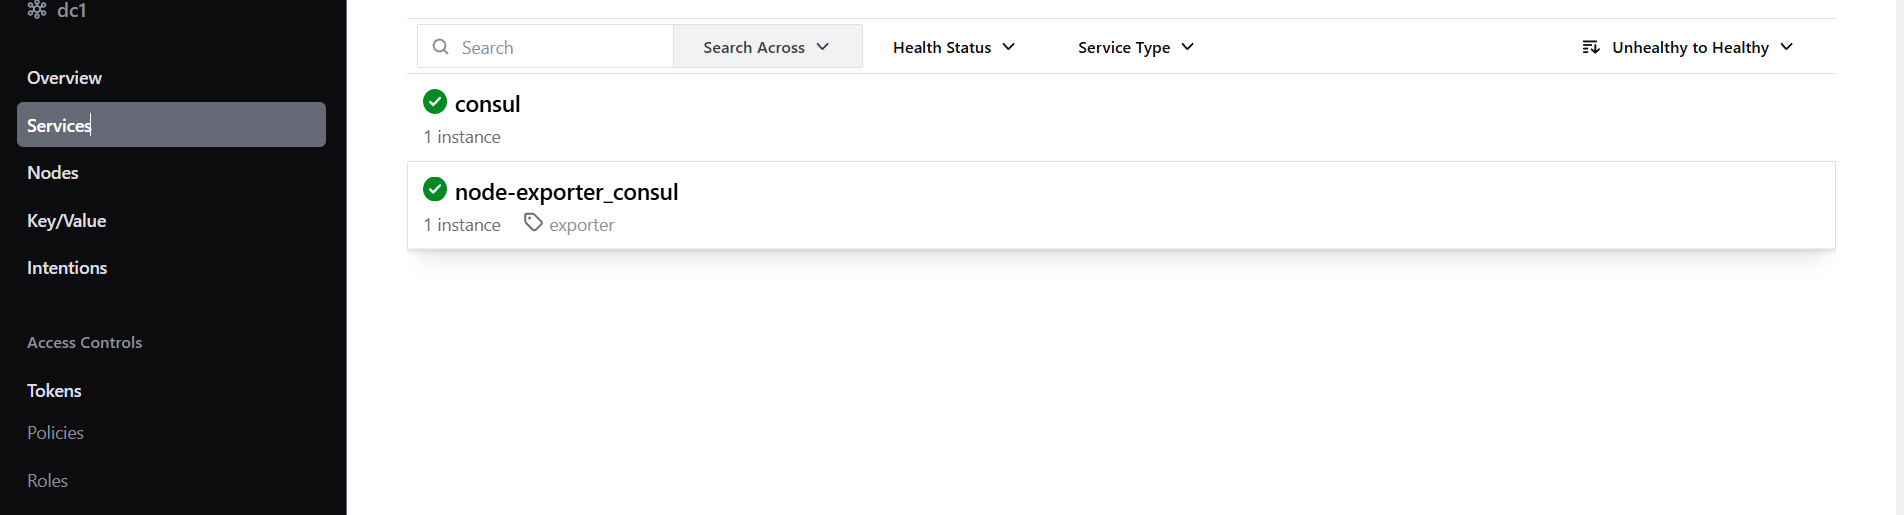Click into the services Search field
Screen dimensions: 1904x515
[545, 47]
